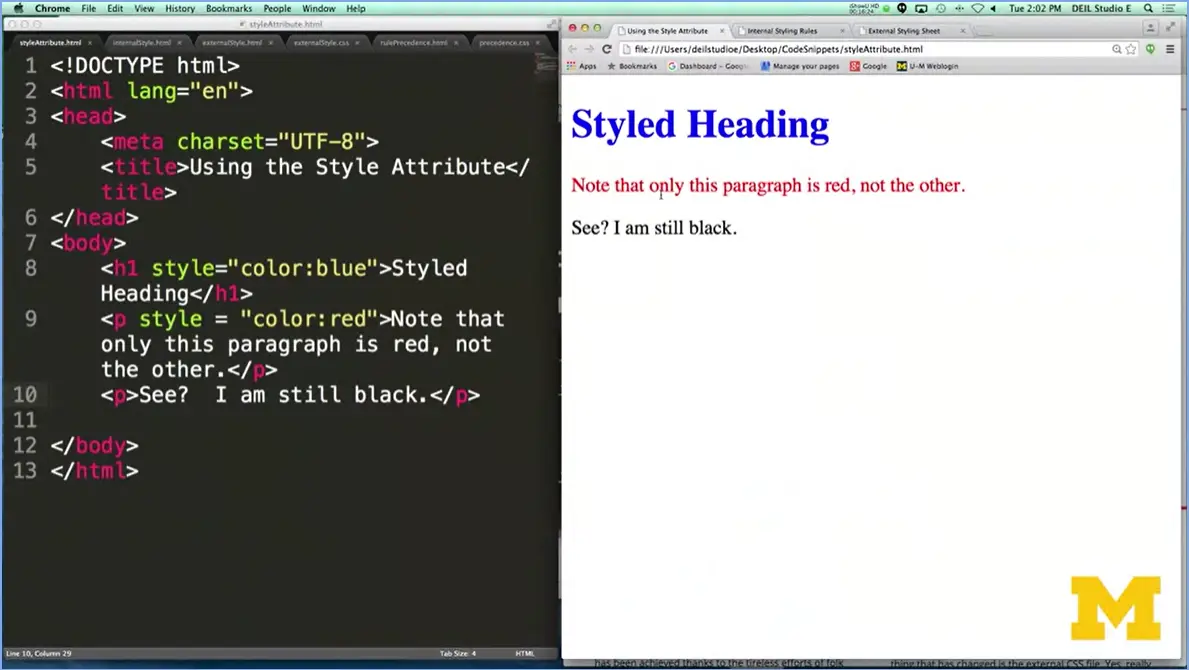Close the internalStyle.html editor tab
The image size is (1189, 670).
pyautogui.click(x=178, y=44)
